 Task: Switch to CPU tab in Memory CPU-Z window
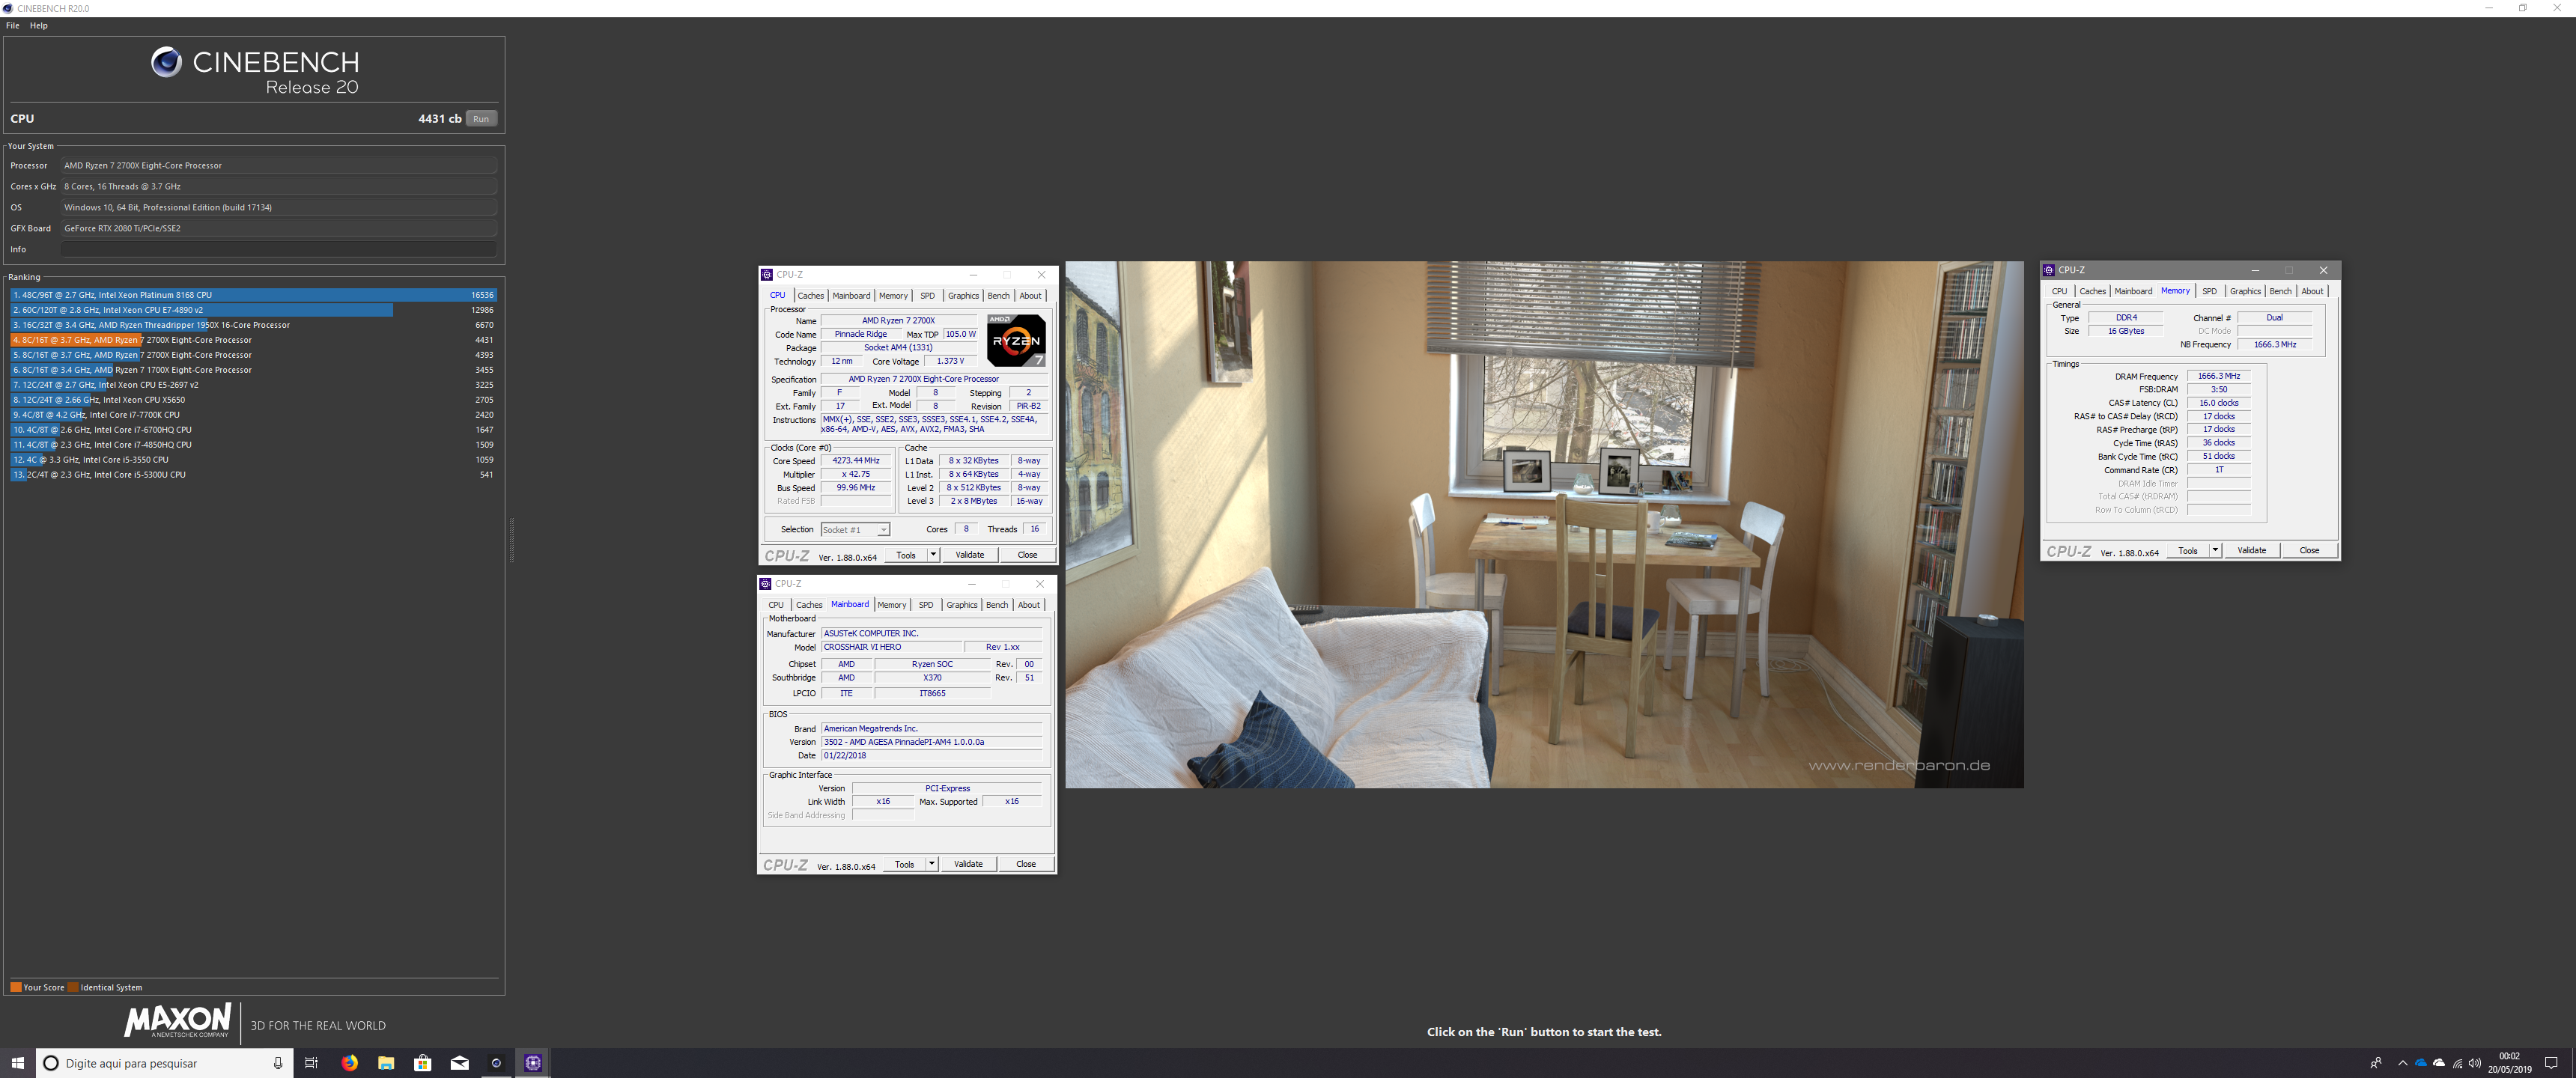click(x=2059, y=292)
